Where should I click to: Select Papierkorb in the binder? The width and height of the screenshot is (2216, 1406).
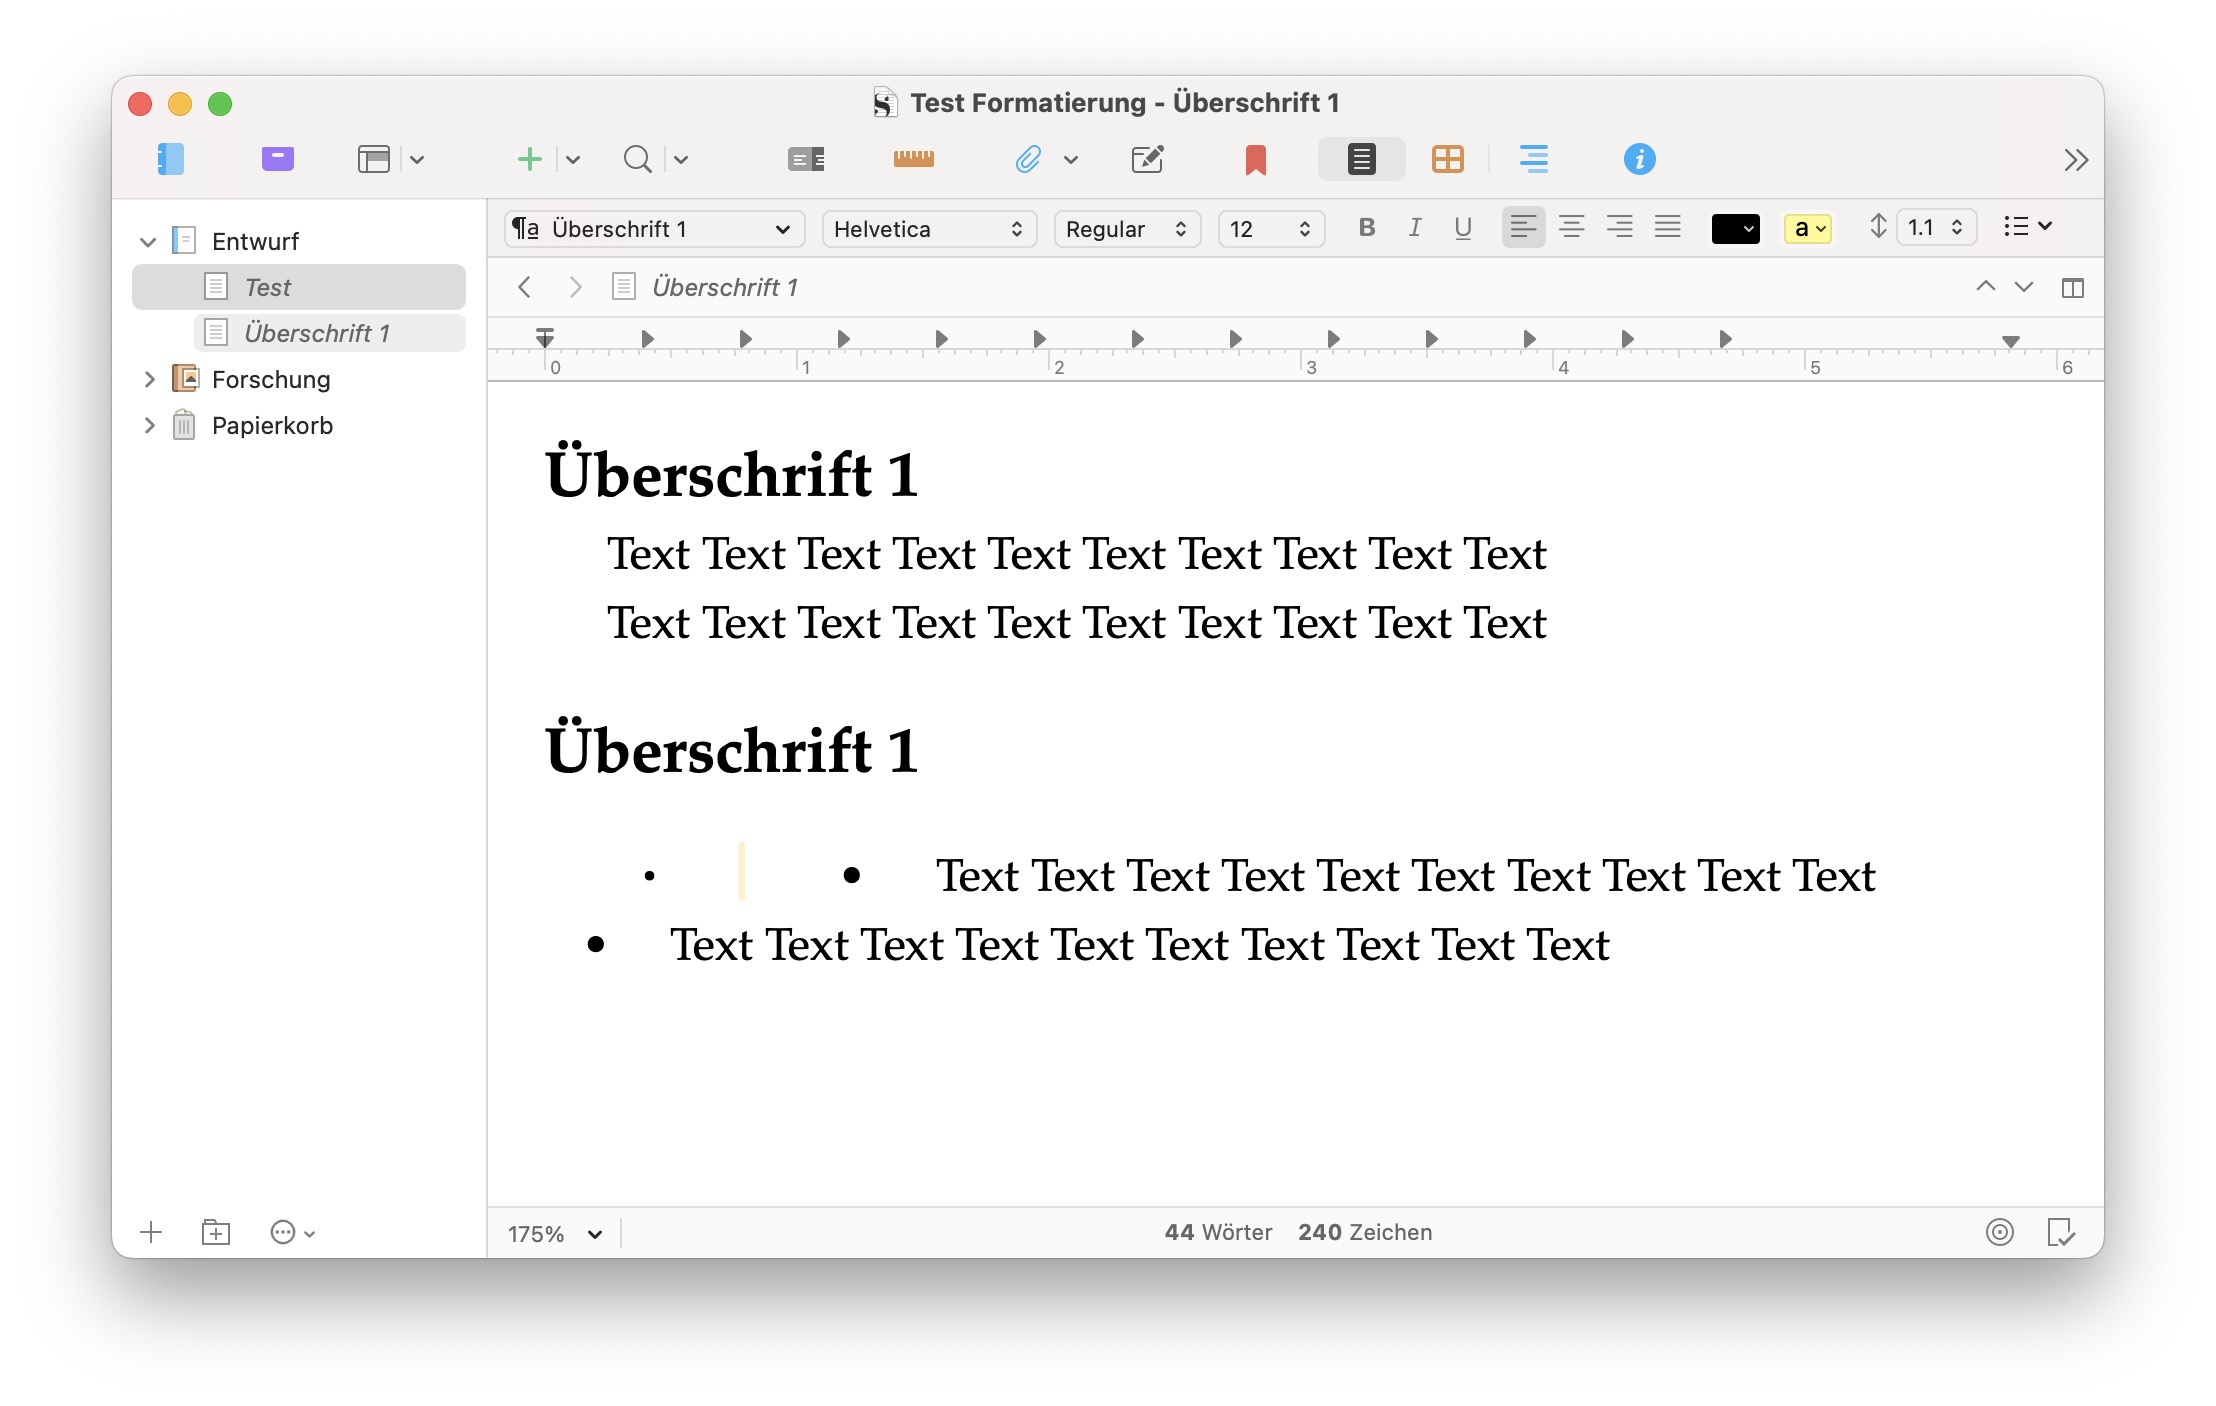coord(272,426)
